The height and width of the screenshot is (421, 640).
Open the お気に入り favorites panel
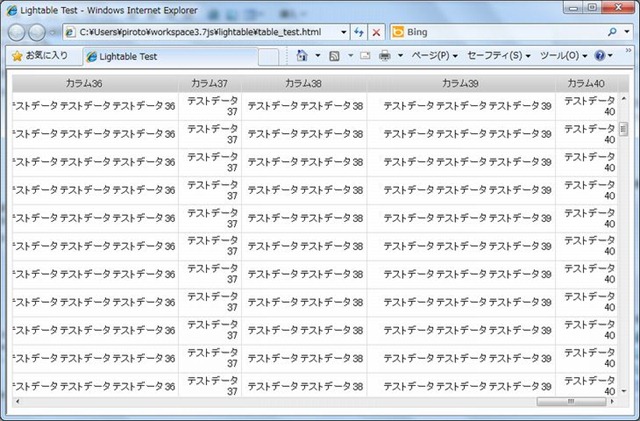[x=39, y=56]
